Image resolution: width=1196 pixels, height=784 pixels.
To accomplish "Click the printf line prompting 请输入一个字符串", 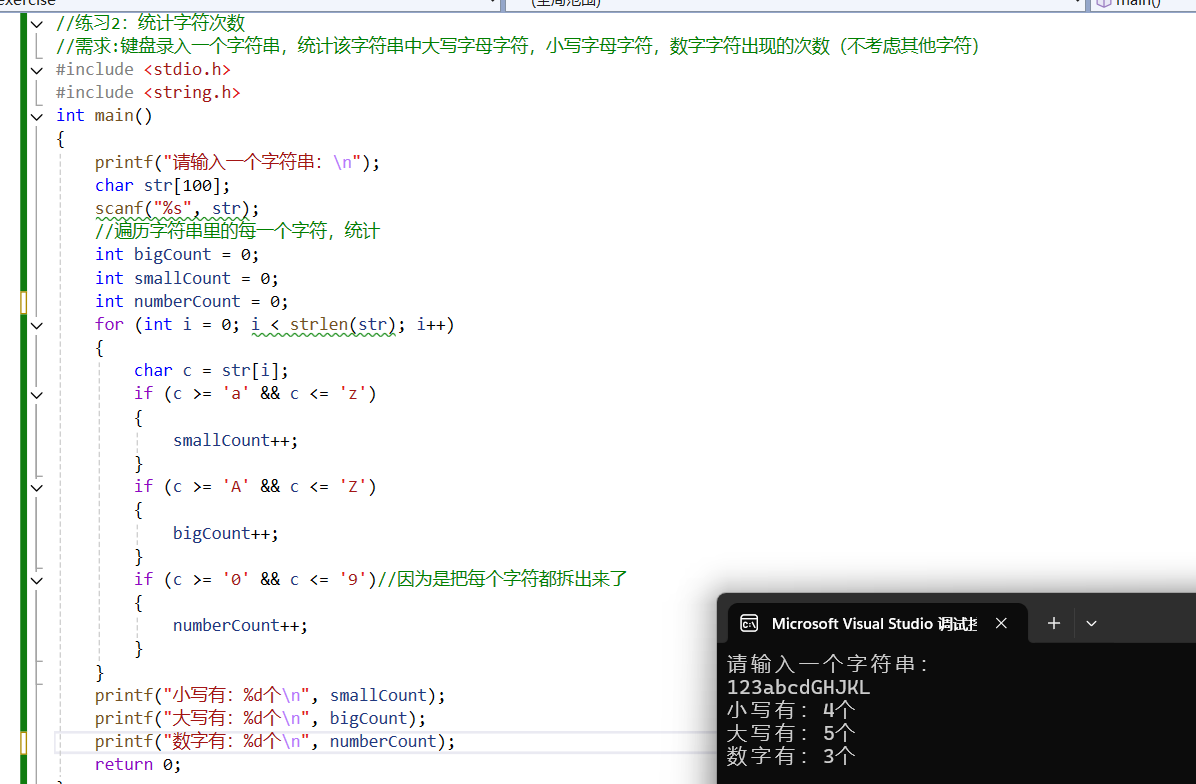I will 237,162.
